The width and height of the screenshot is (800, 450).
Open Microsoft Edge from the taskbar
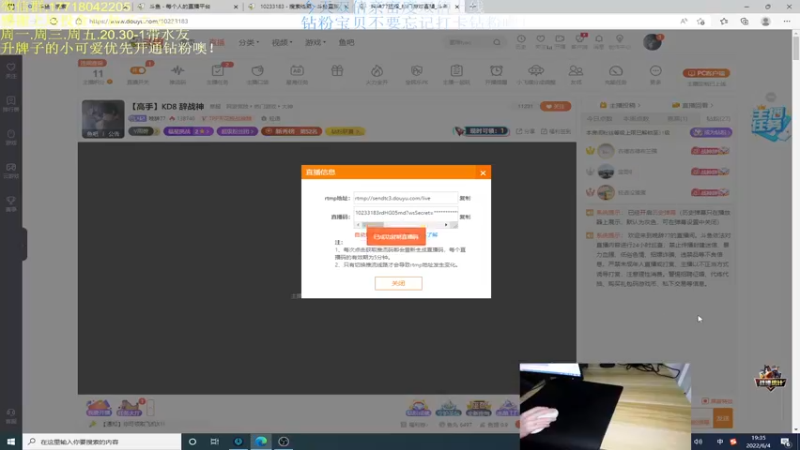point(261,441)
